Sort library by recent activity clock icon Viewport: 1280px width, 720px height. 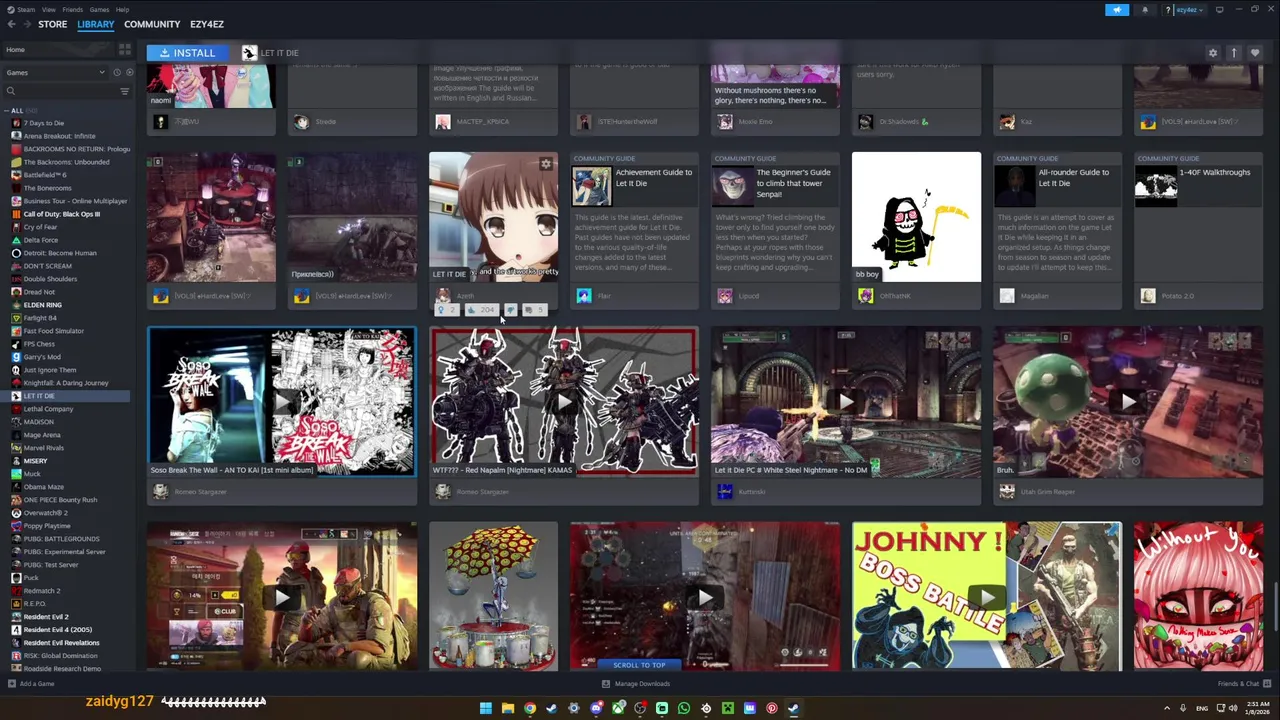(116, 72)
